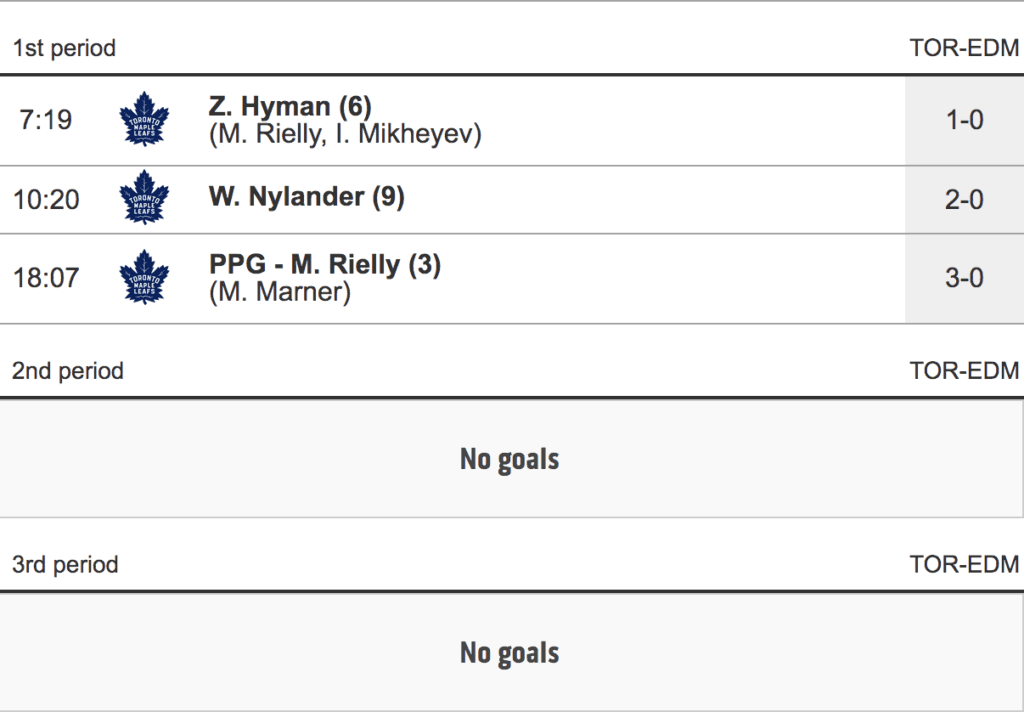The width and height of the screenshot is (1024, 712).
Task: Click the 1-0 score cell
Action: (x=964, y=120)
